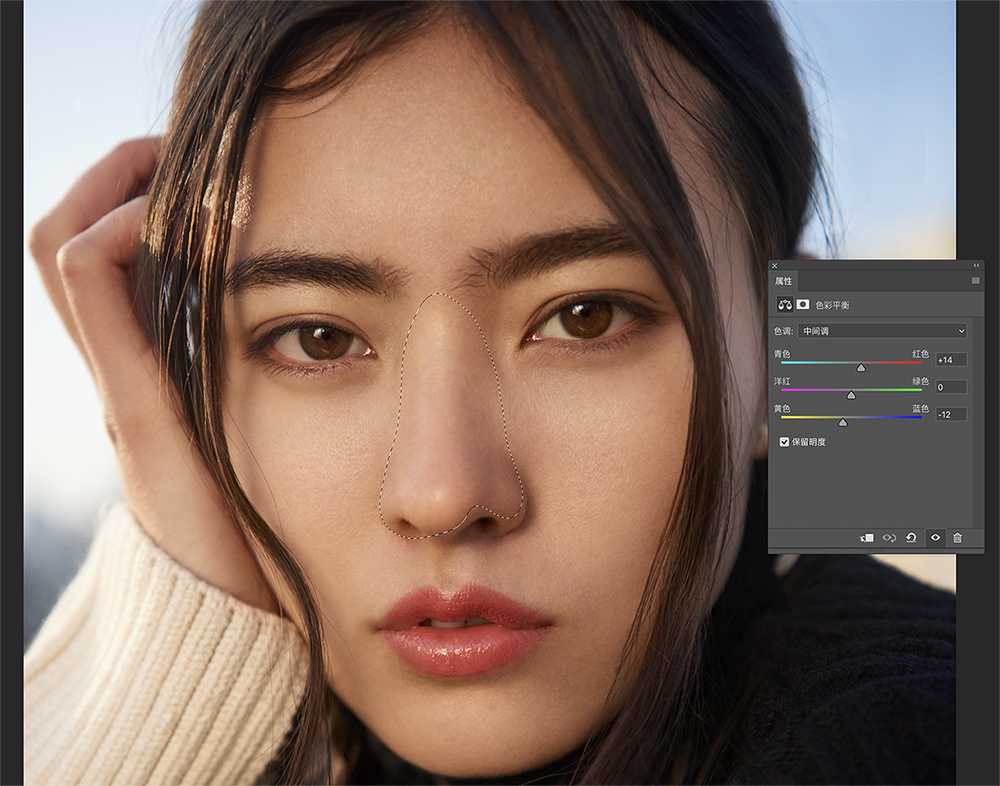Image resolution: width=1000 pixels, height=786 pixels.
Task: Click the 蓝色 label
Action: coord(920,408)
